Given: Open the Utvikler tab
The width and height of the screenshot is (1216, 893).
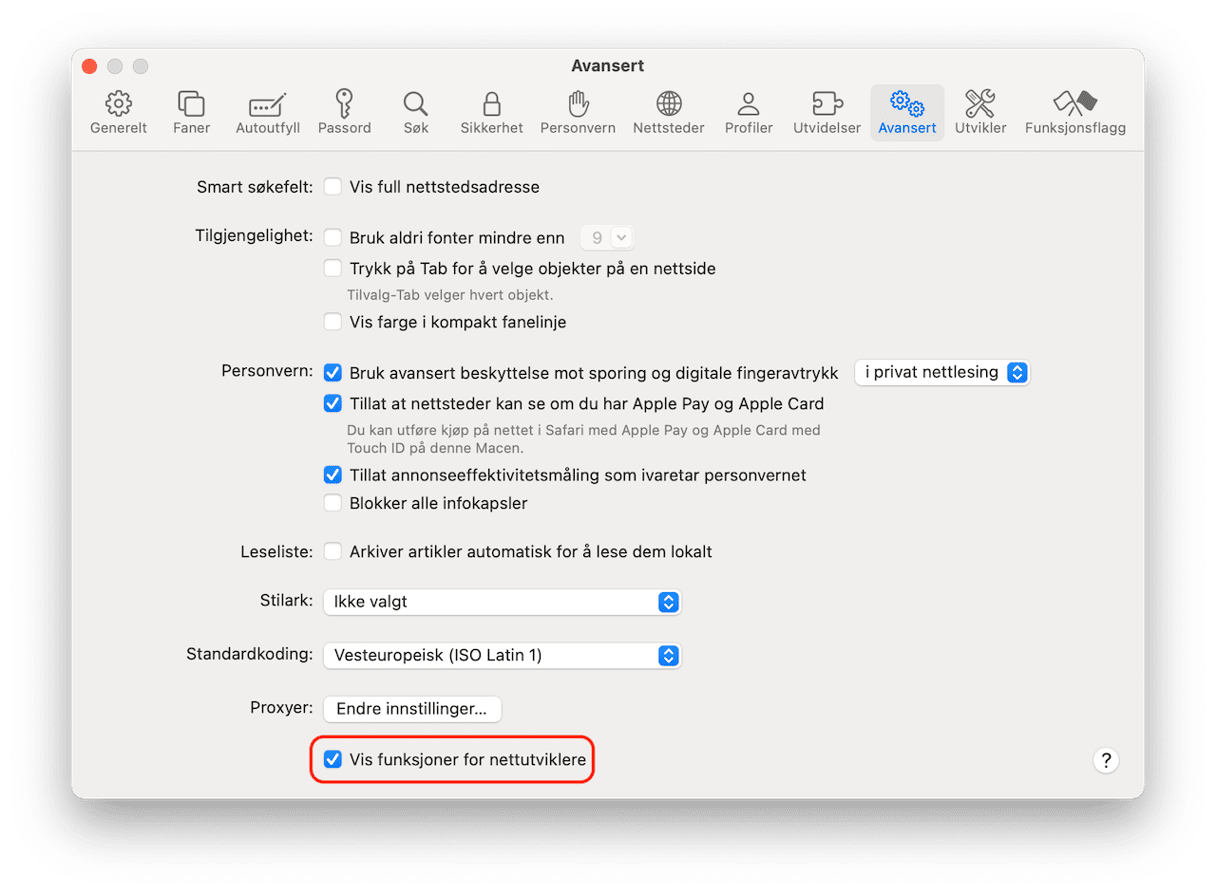Looking at the screenshot, I should pos(980,112).
